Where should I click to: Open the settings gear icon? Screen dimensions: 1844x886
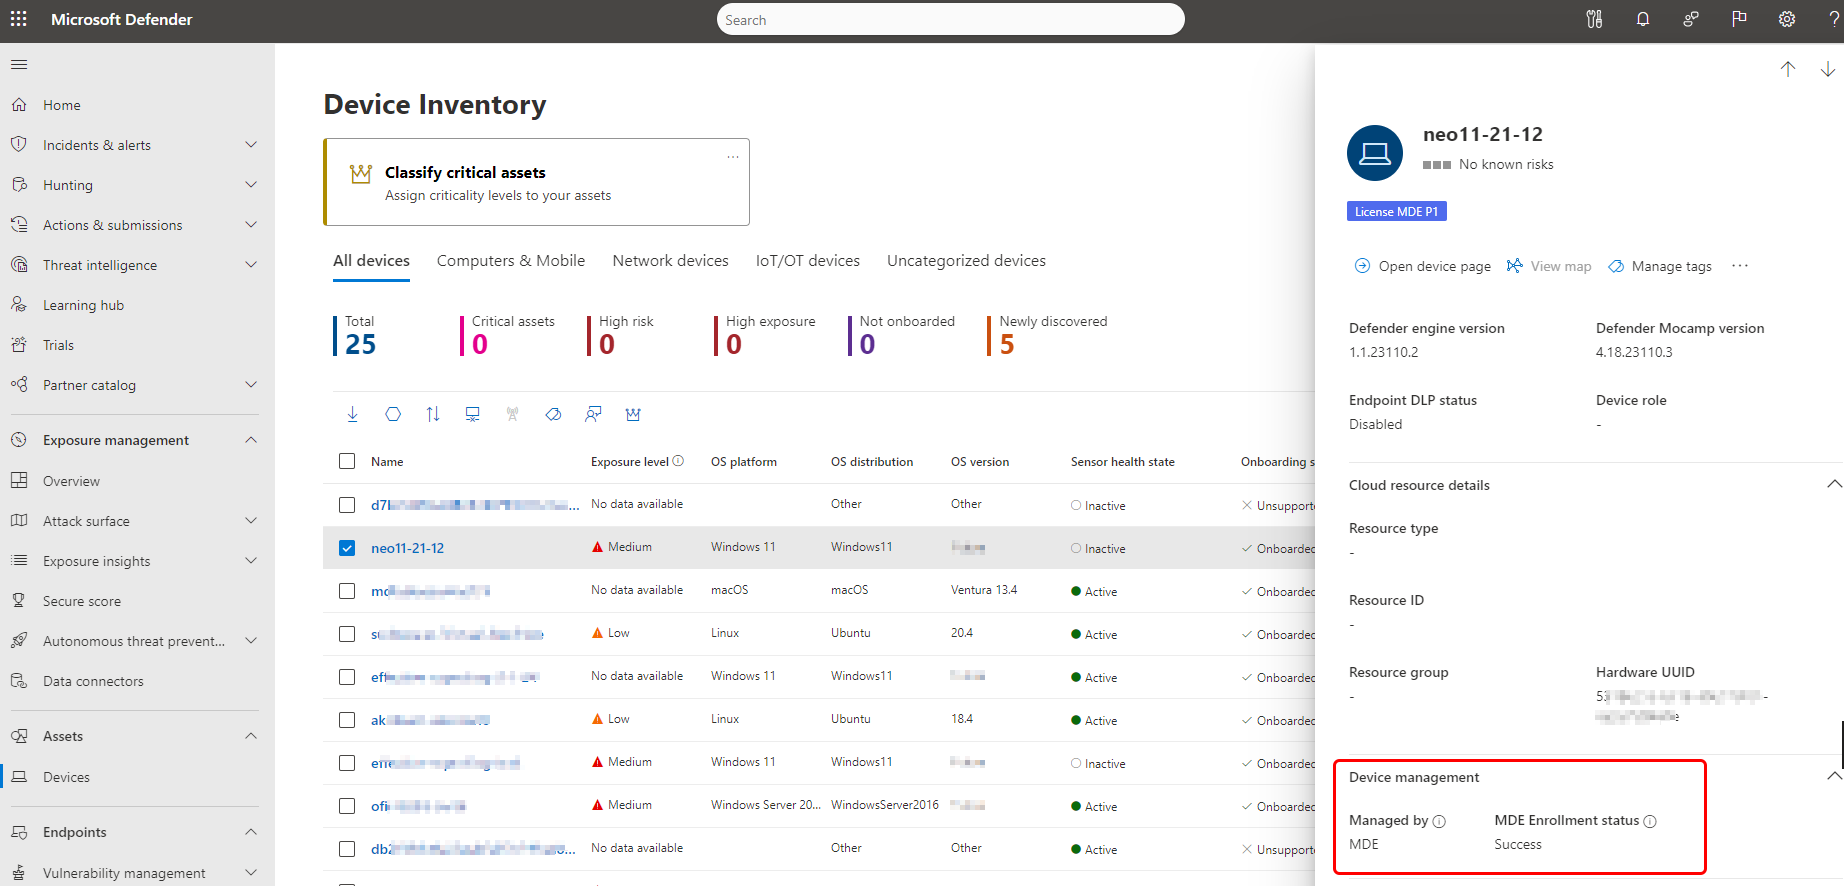tap(1787, 19)
